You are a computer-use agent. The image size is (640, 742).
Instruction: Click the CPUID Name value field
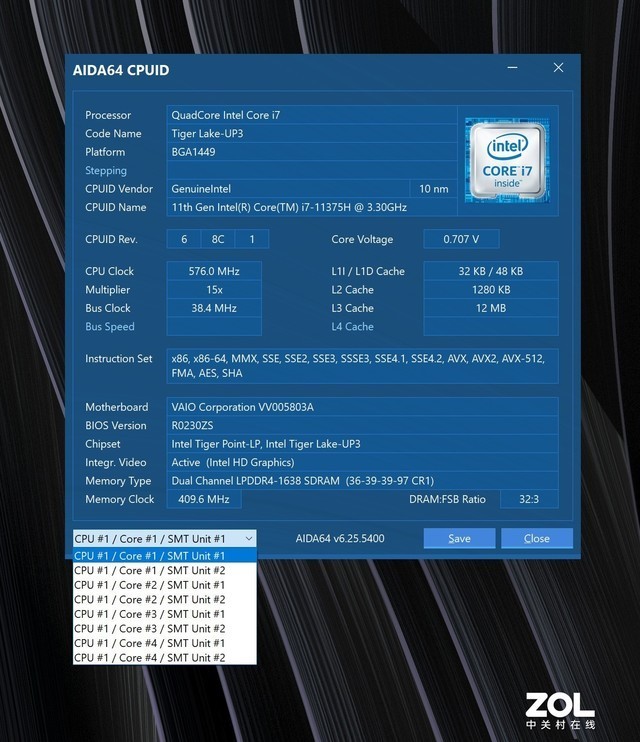point(310,207)
